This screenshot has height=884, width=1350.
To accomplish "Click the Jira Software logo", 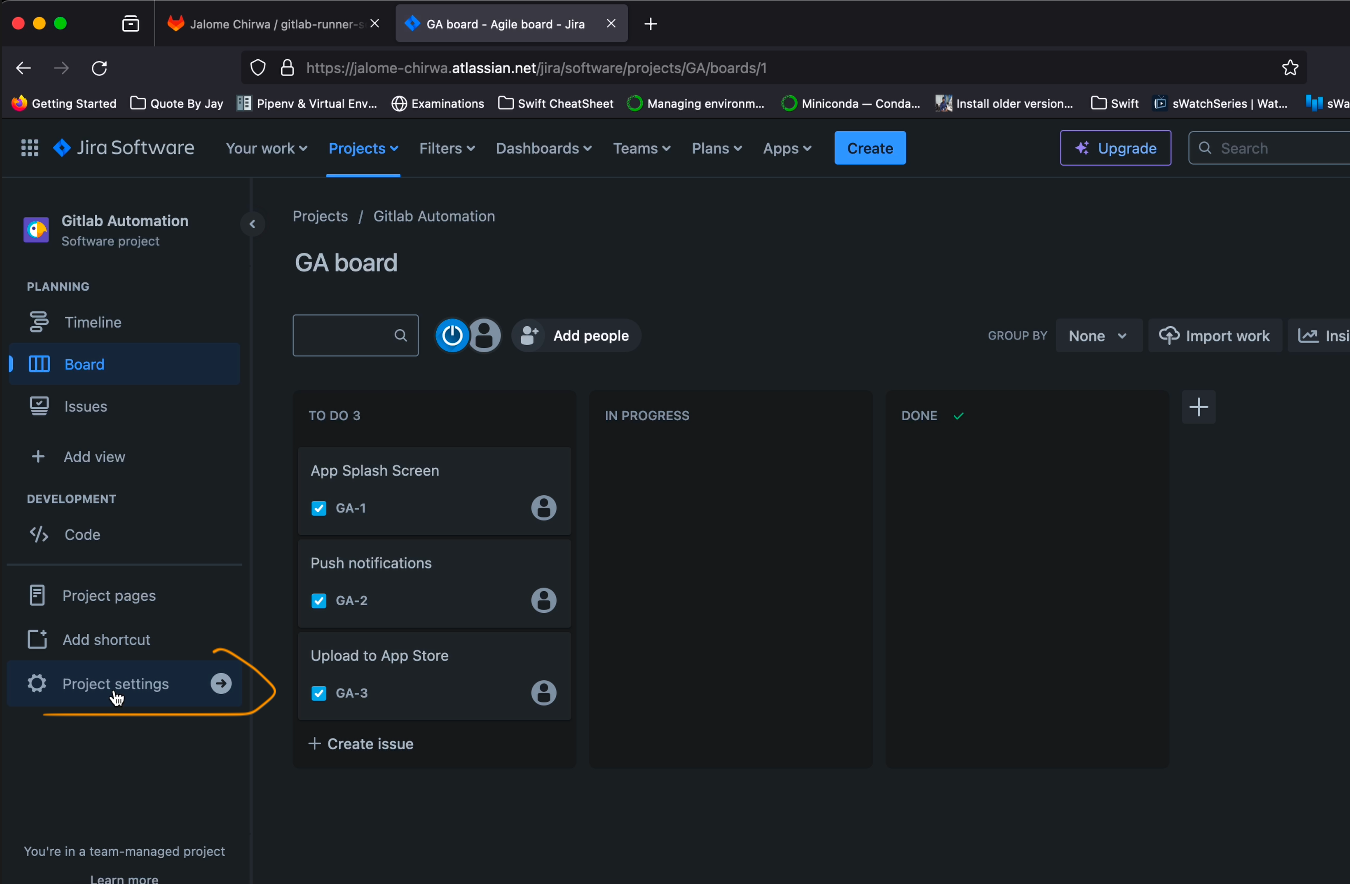I will 124,148.
